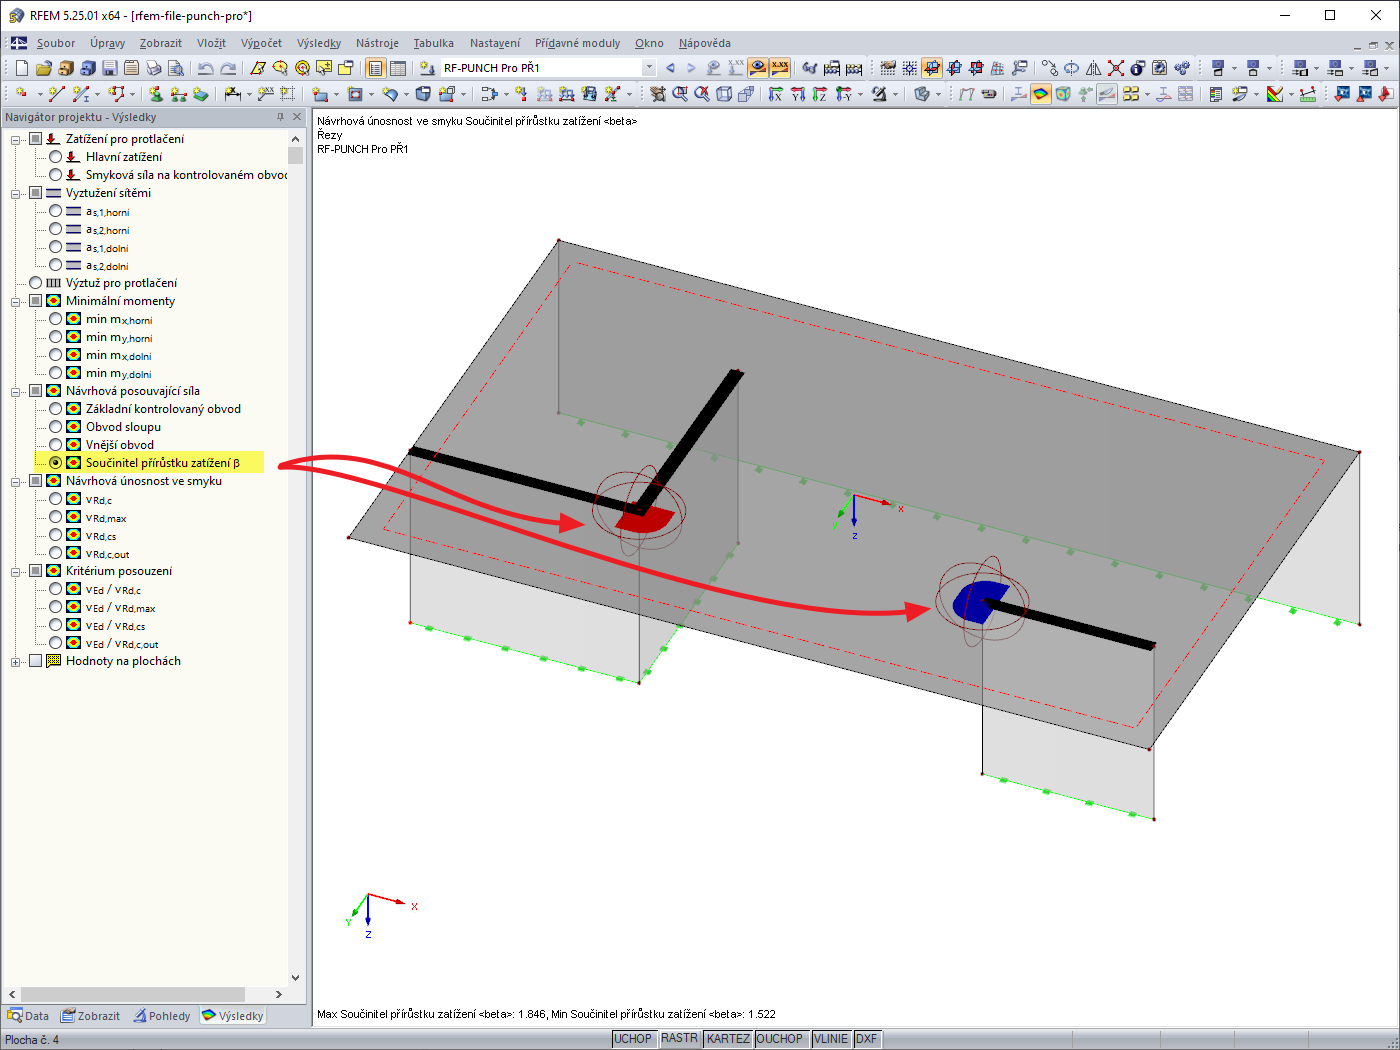Print the current view
The height and width of the screenshot is (1050, 1400).
(153, 68)
